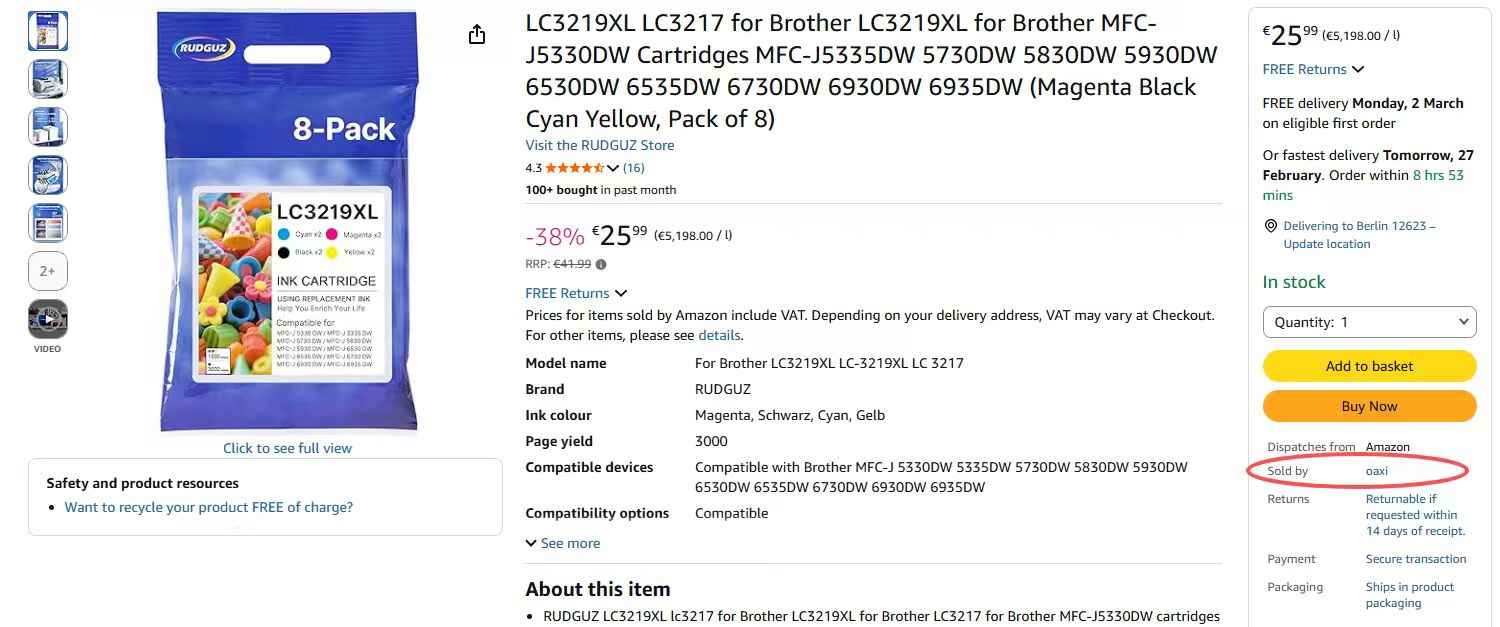Open rating breakdown chevron
Image resolution: width=1500 pixels, height=627 pixels.
(613, 168)
